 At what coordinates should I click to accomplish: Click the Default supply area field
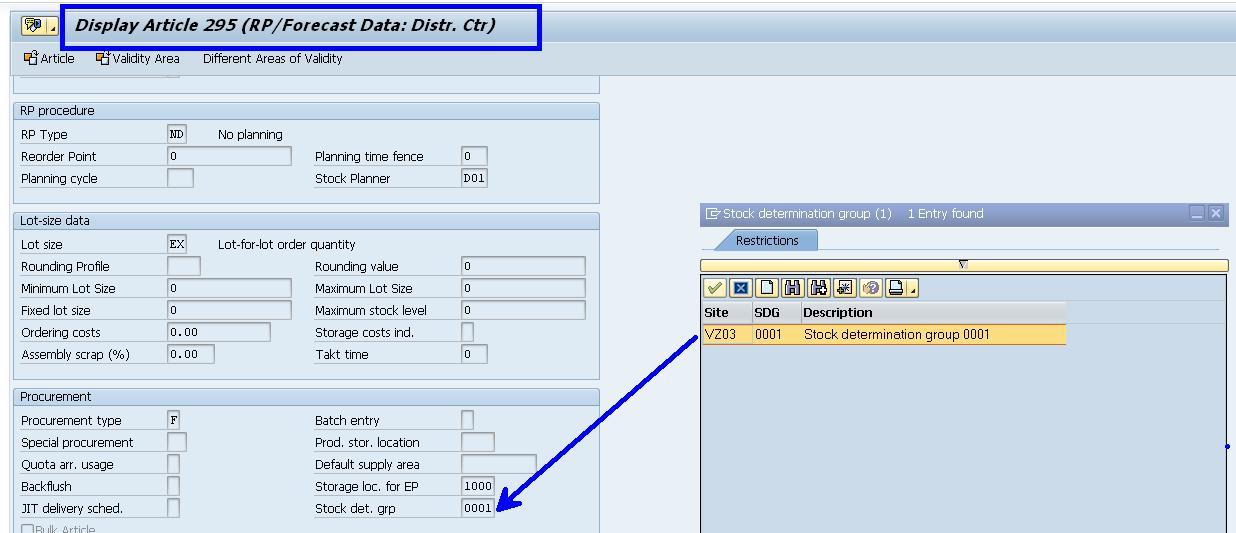tap(499, 464)
